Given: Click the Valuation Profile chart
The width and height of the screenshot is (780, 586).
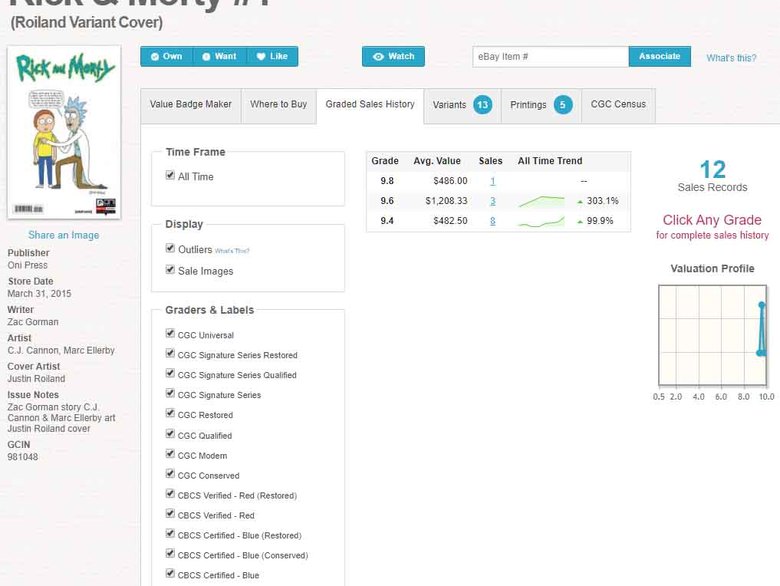Looking at the screenshot, I should [x=712, y=335].
